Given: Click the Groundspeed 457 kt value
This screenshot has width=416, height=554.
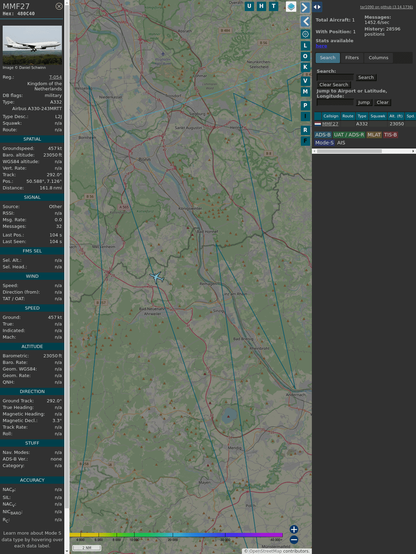Looking at the screenshot, I should click(x=55, y=148).
